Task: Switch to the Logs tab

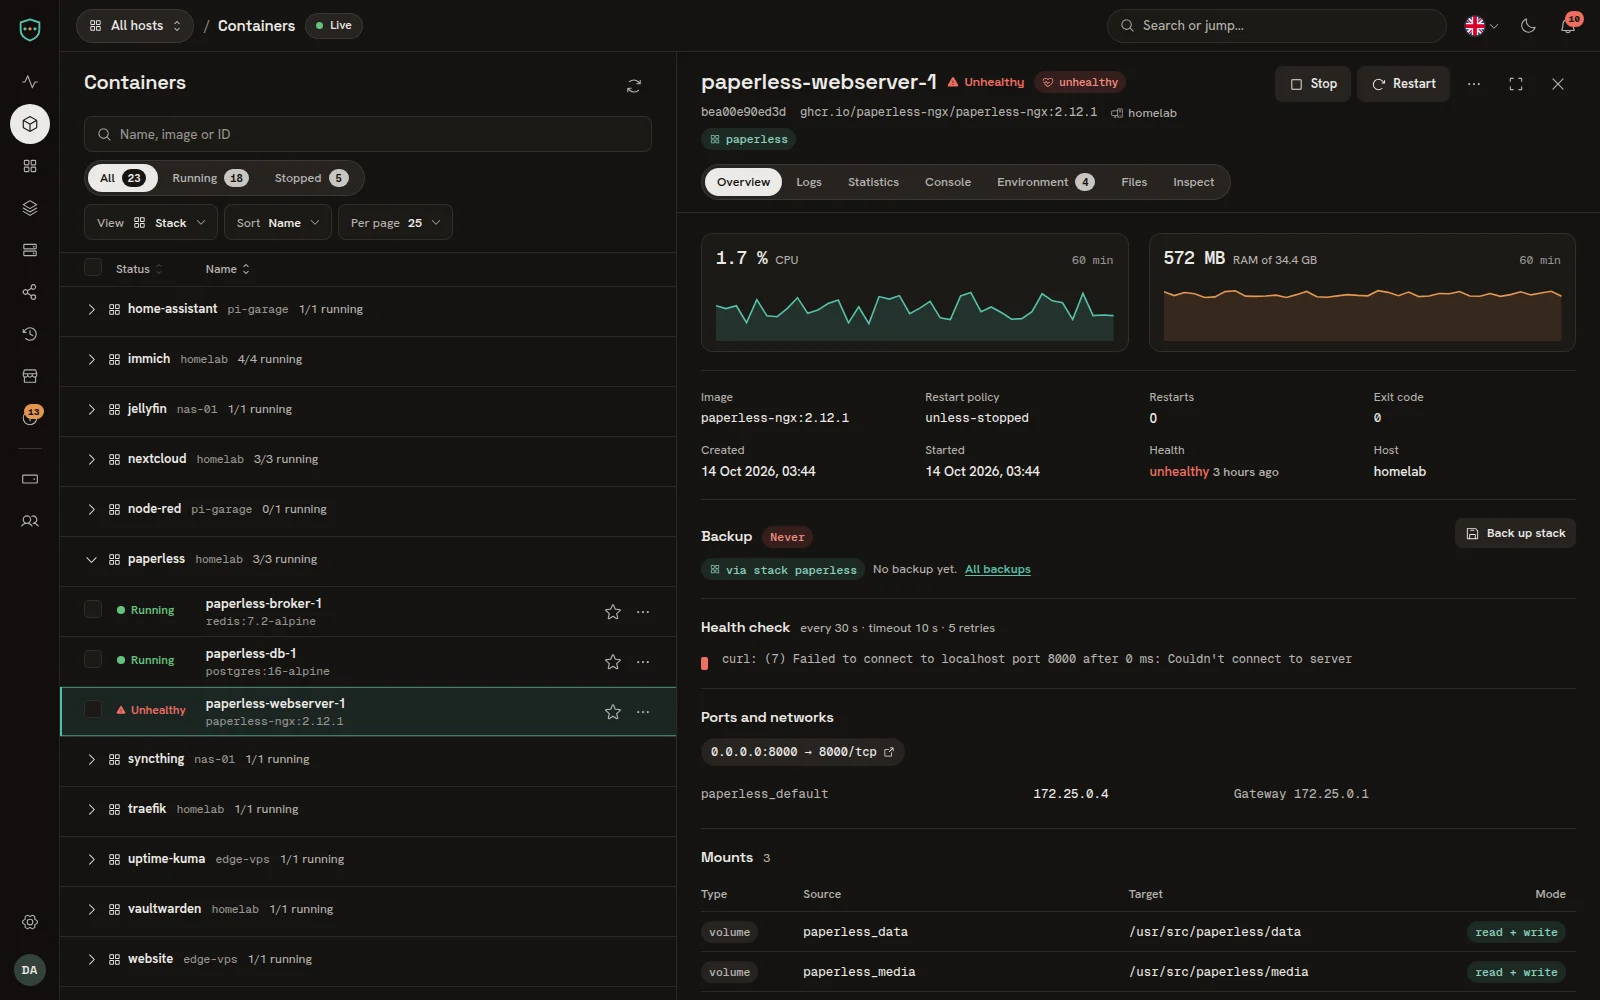Action: tap(809, 182)
